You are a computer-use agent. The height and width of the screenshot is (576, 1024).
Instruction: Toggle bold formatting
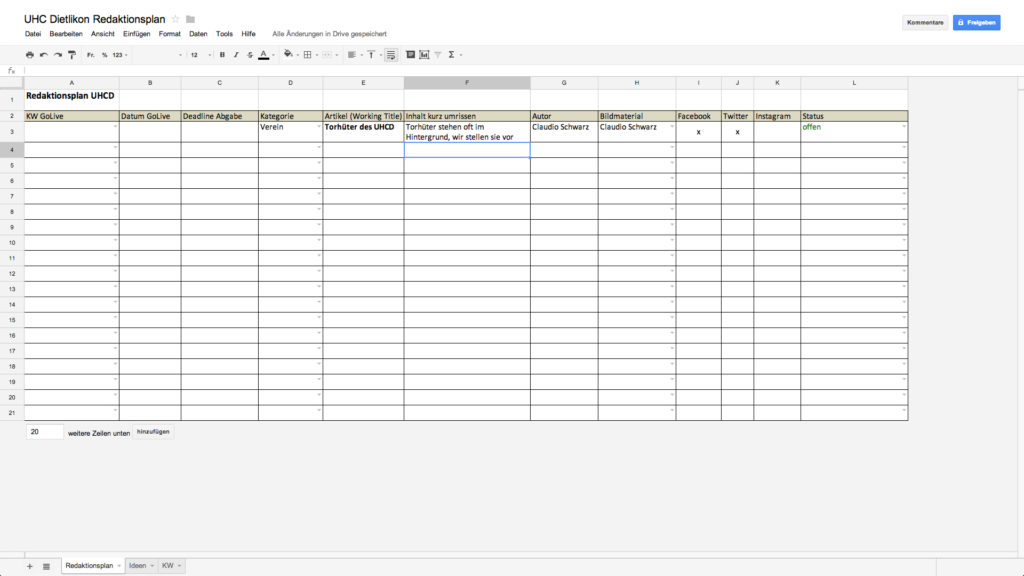[x=222, y=55]
